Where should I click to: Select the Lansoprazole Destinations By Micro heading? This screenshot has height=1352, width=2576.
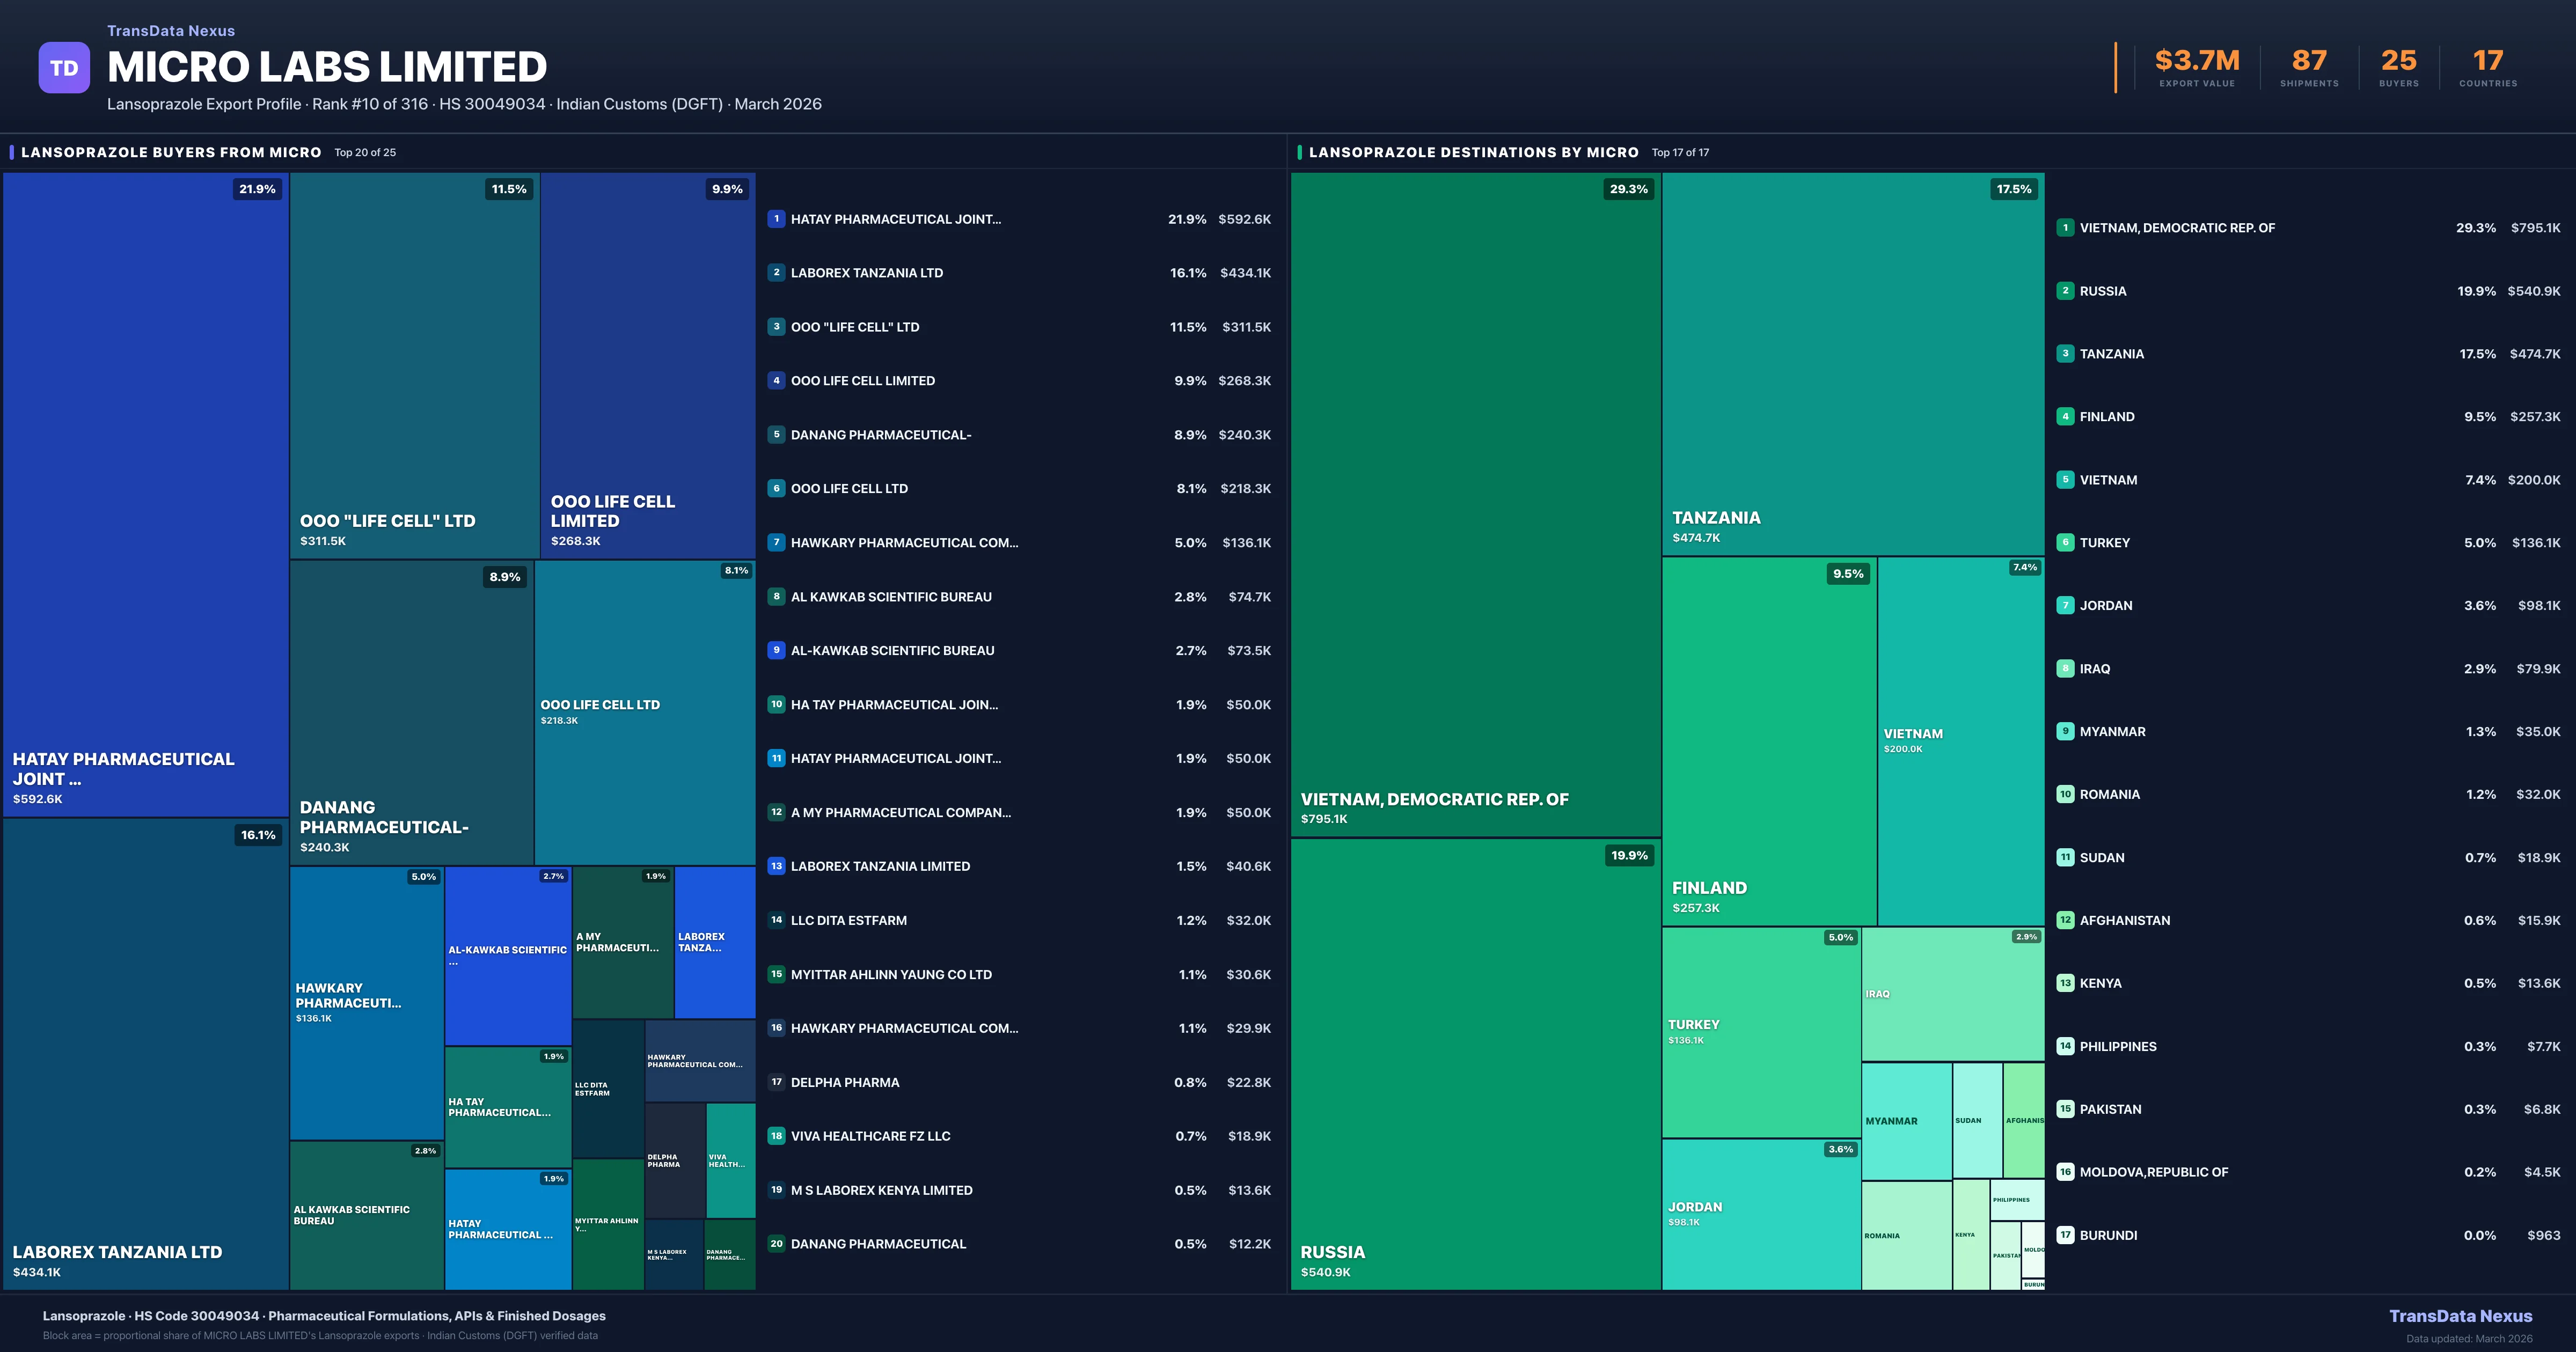coord(1473,152)
